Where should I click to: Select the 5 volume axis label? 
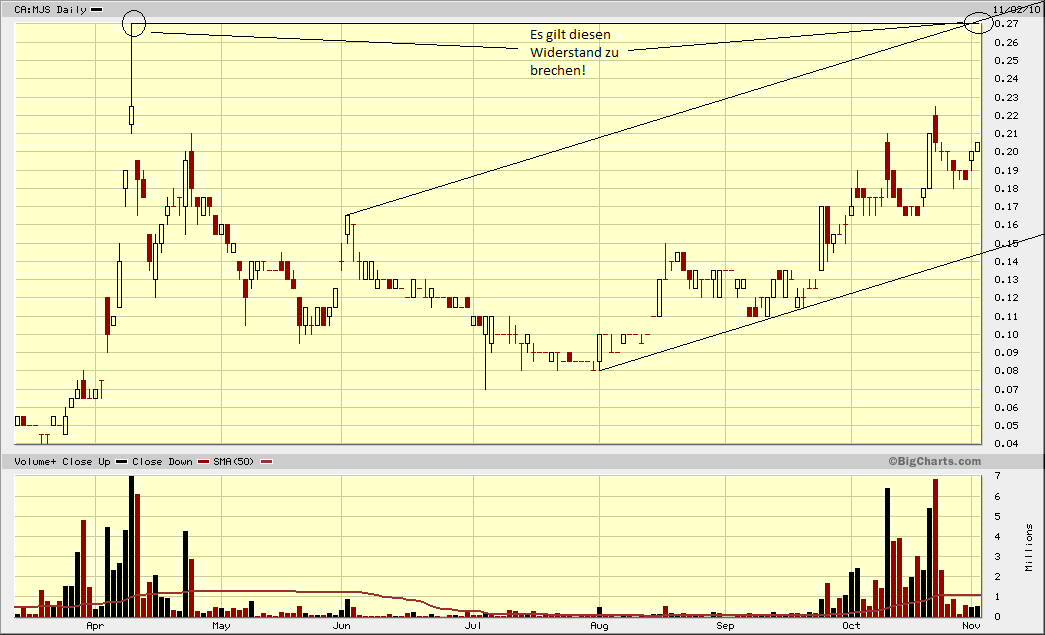click(998, 516)
